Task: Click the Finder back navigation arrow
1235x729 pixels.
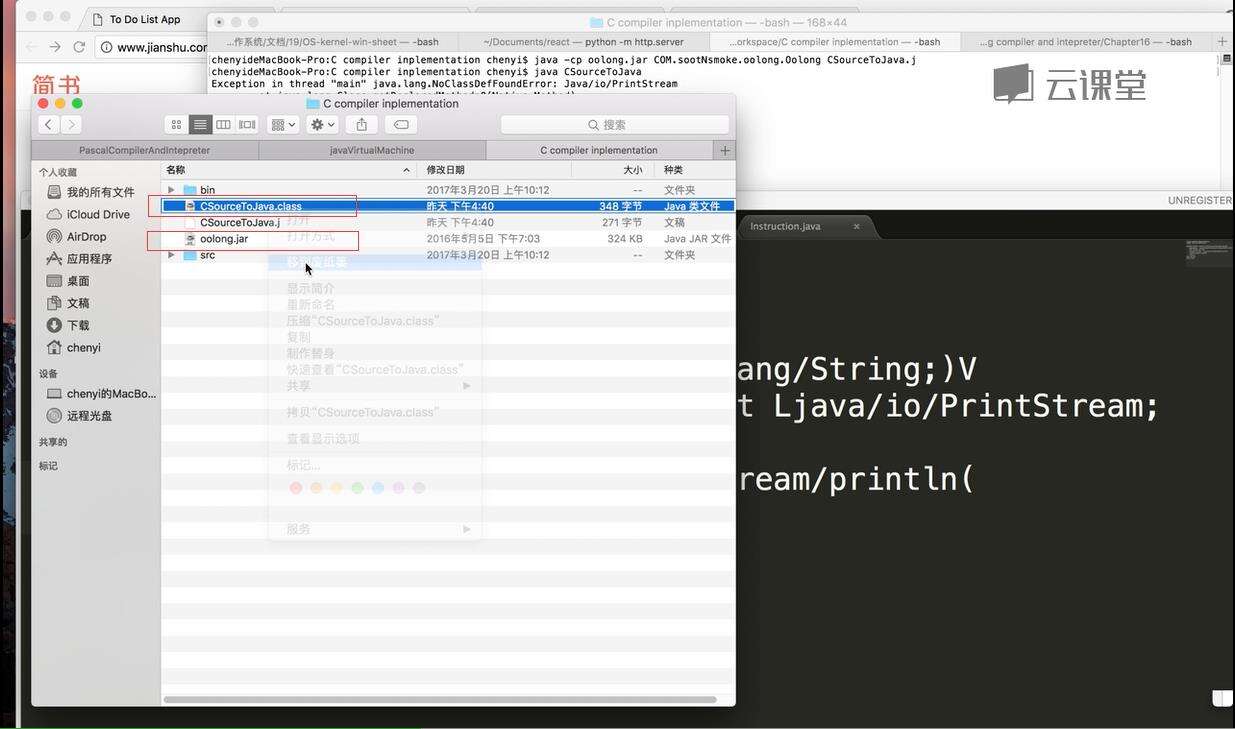Action: pos(48,125)
